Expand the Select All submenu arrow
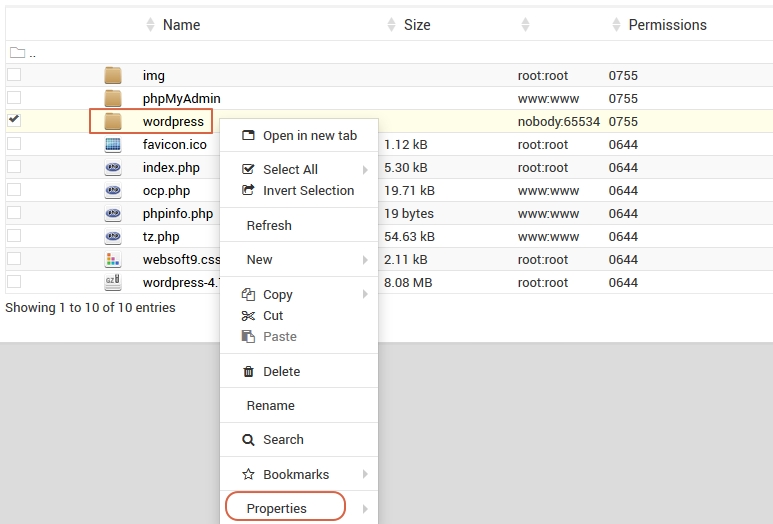This screenshot has width=773, height=524. [x=365, y=170]
